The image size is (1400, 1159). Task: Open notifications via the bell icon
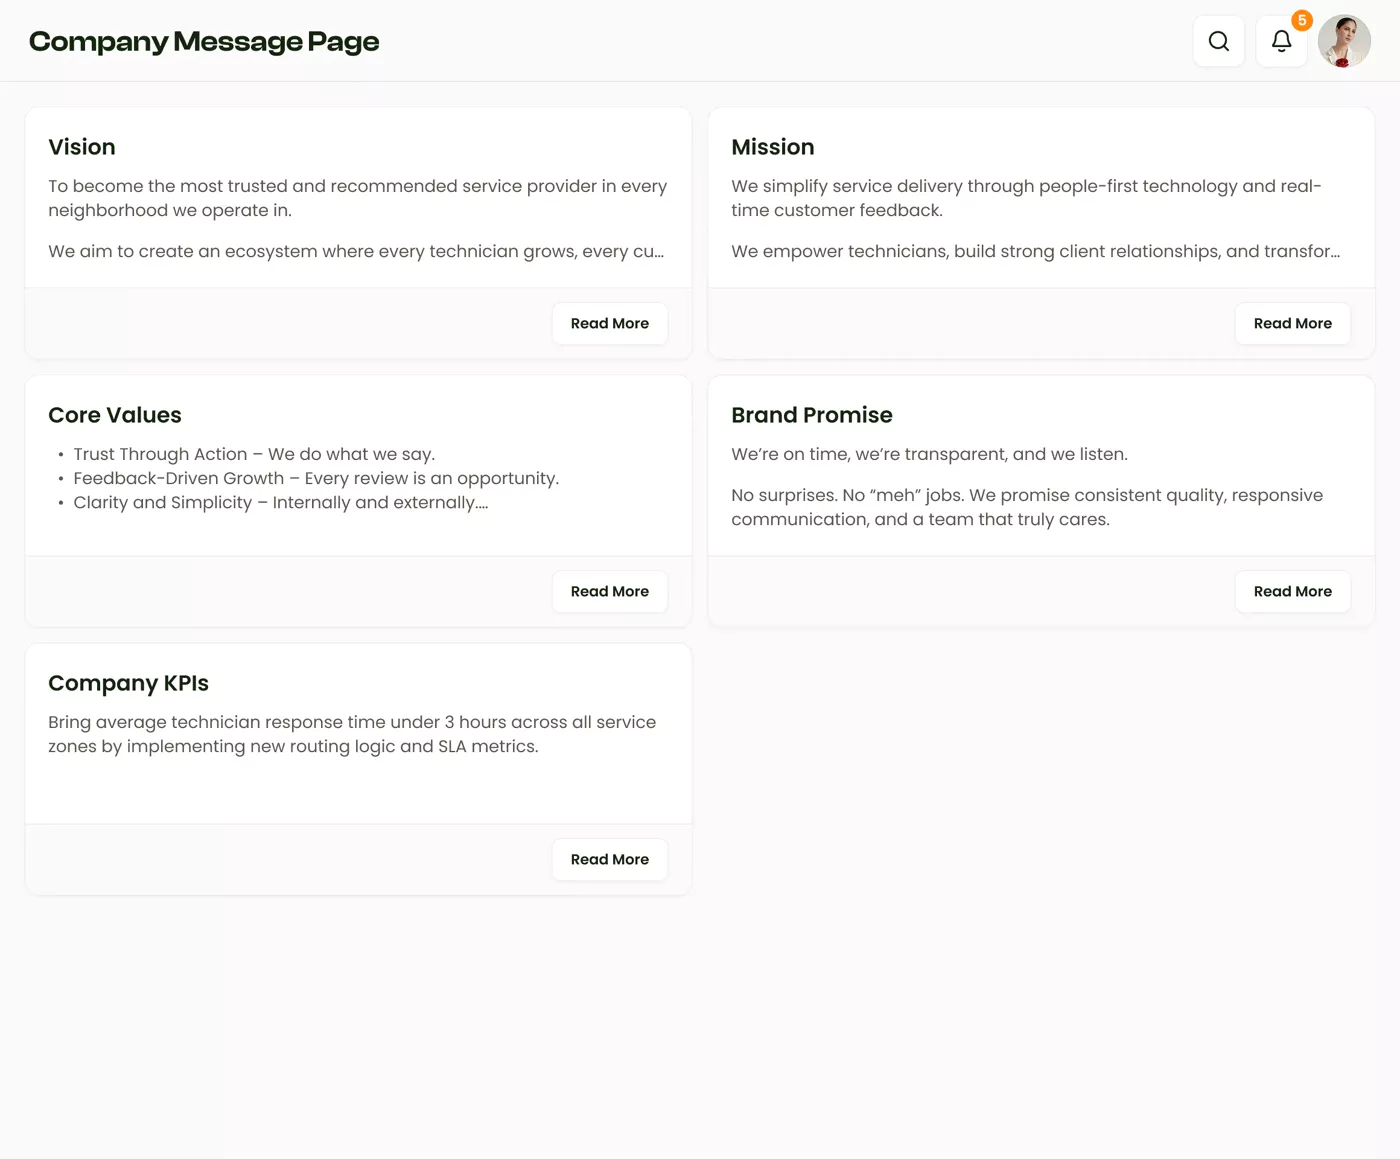pyautogui.click(x=1281, y=41)
